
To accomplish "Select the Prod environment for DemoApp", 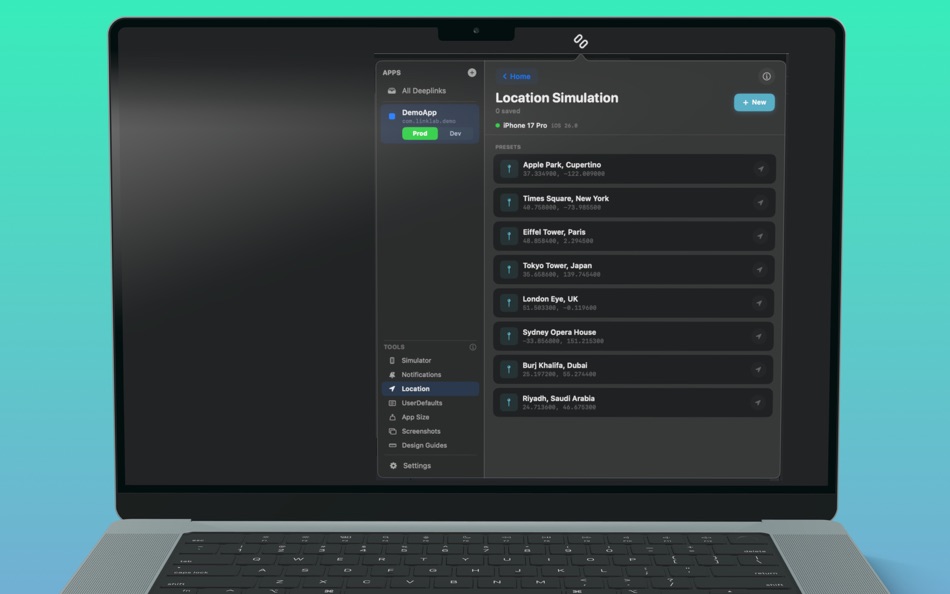I will pos(419,132).
